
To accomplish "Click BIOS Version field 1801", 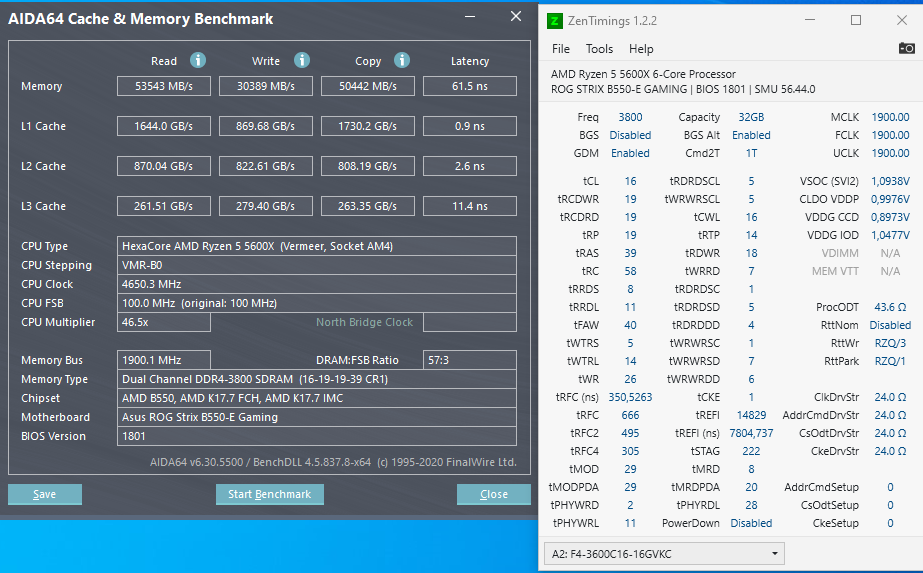I will pos(317,436).
